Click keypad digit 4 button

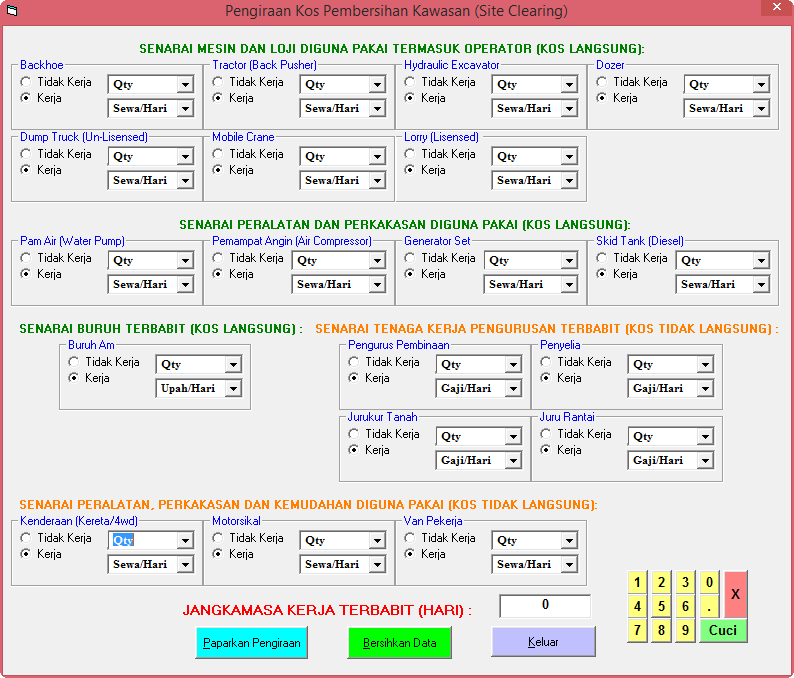point(637,606)
